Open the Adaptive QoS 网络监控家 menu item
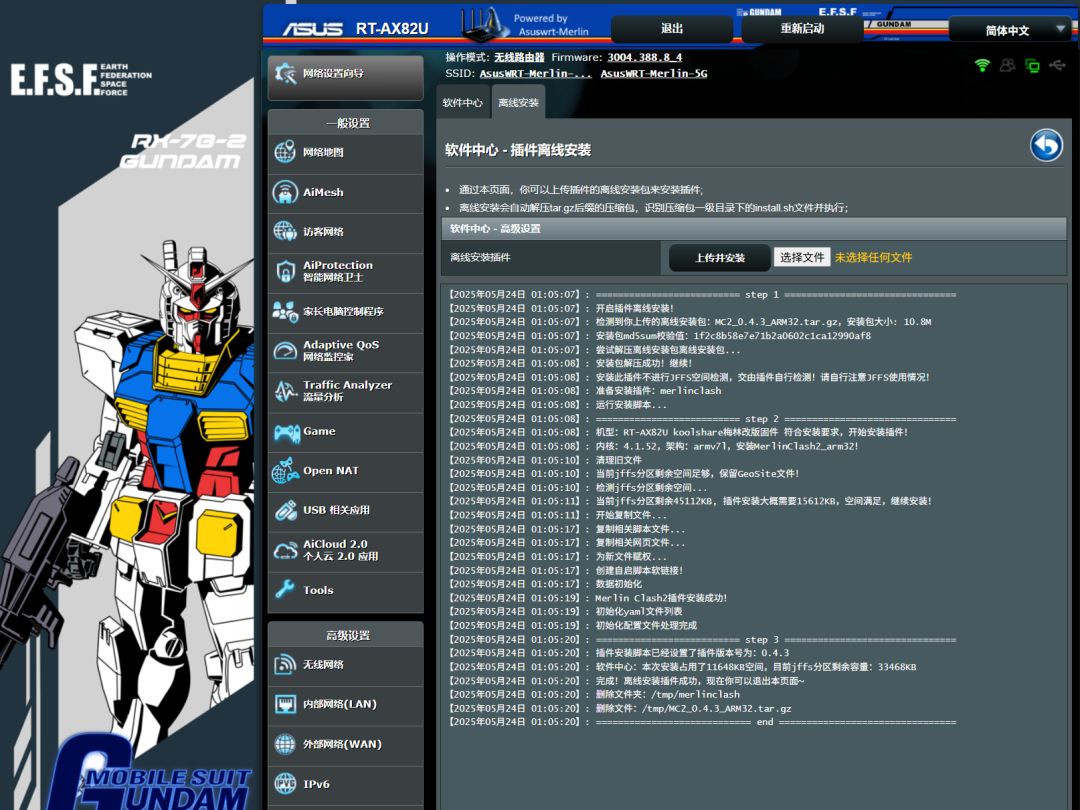The width and height of the screenshot is (1080, 810). click(x=346, y=352)
